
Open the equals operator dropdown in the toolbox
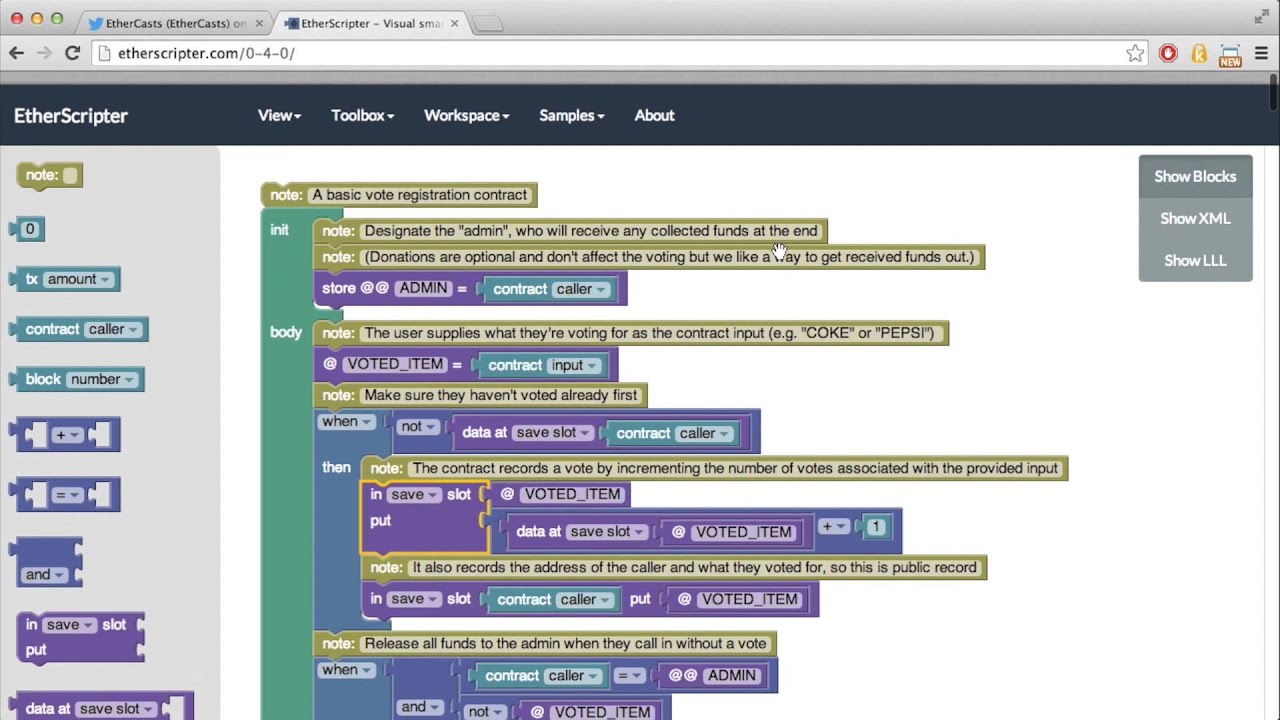pyautogui.click(x=67, y=495)
